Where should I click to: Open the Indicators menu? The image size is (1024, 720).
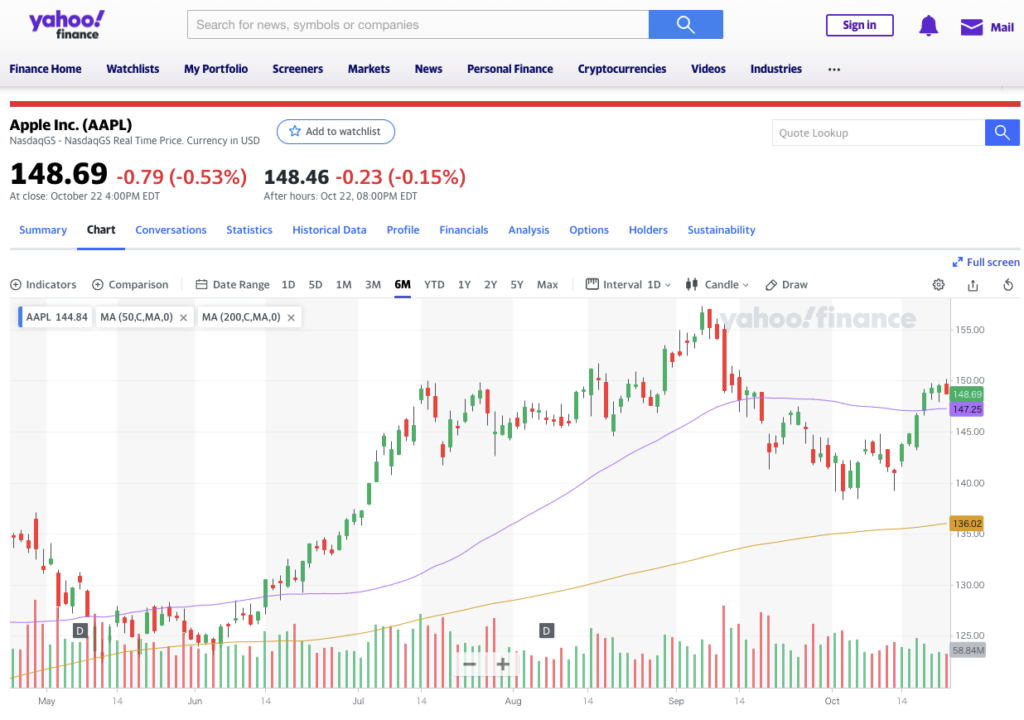pos(43,285)
